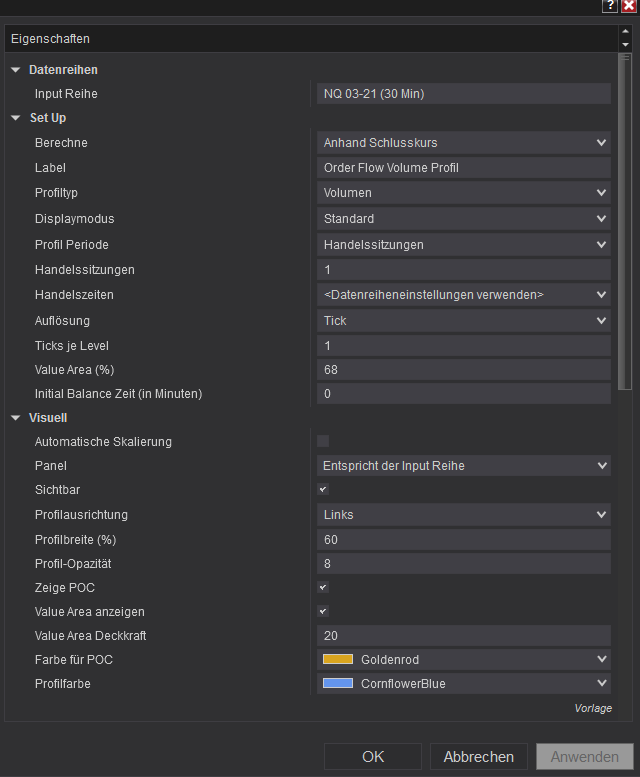The height and width of the screenshot is (777, 640).
Task: Collapse the Datenreihen section
Action: point(15,70)
